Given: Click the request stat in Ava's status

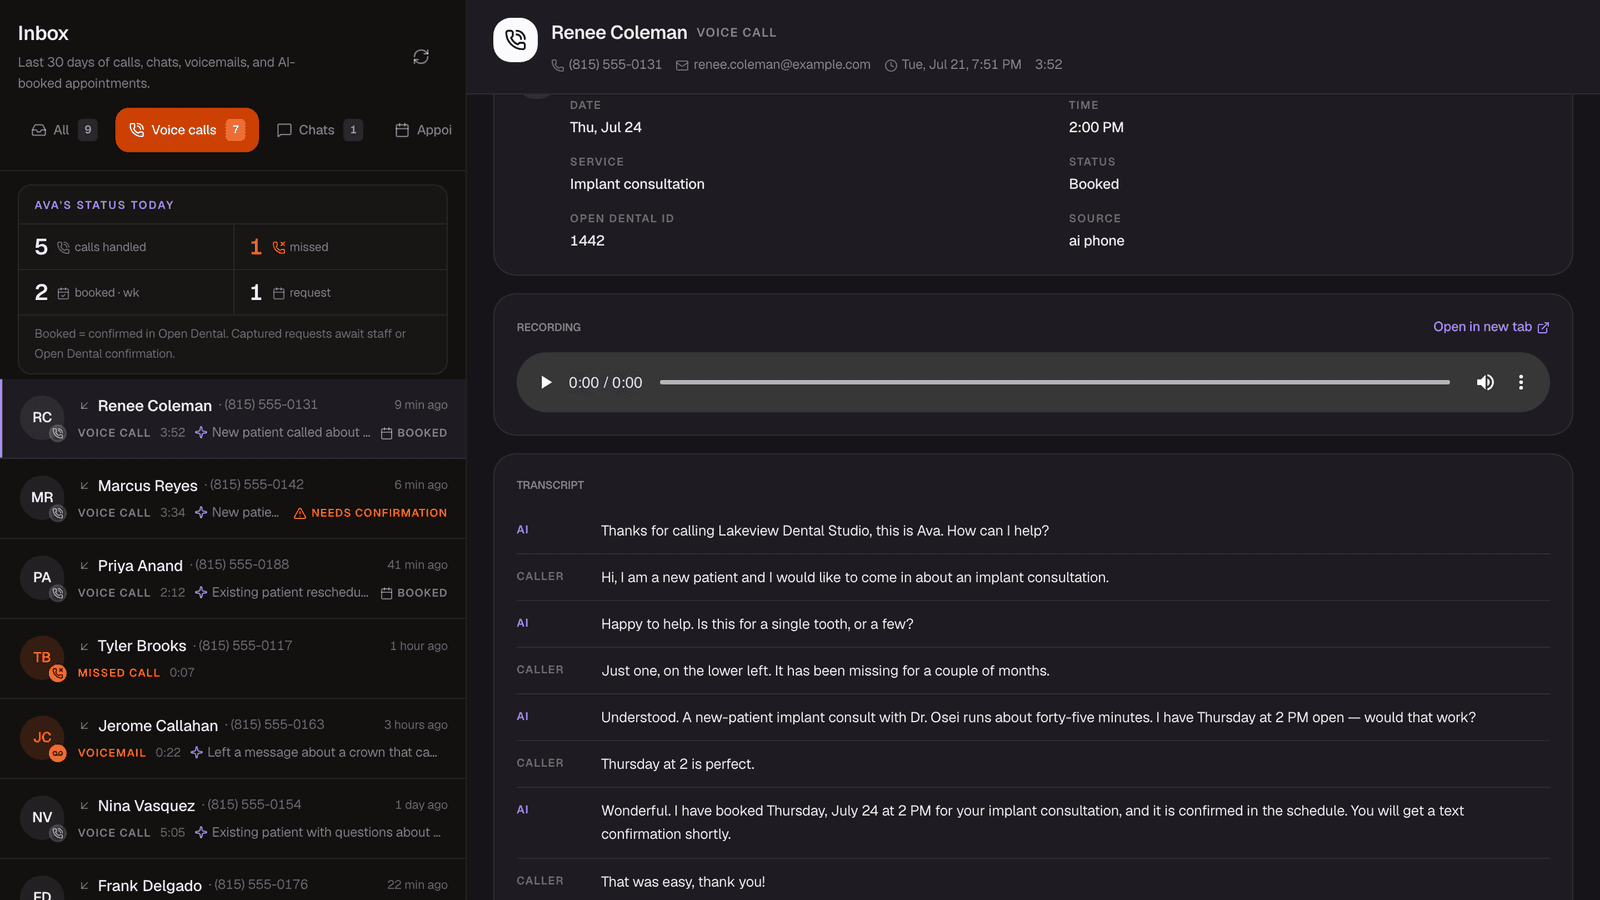Looking at the screenshot, I should pos(340,293).
